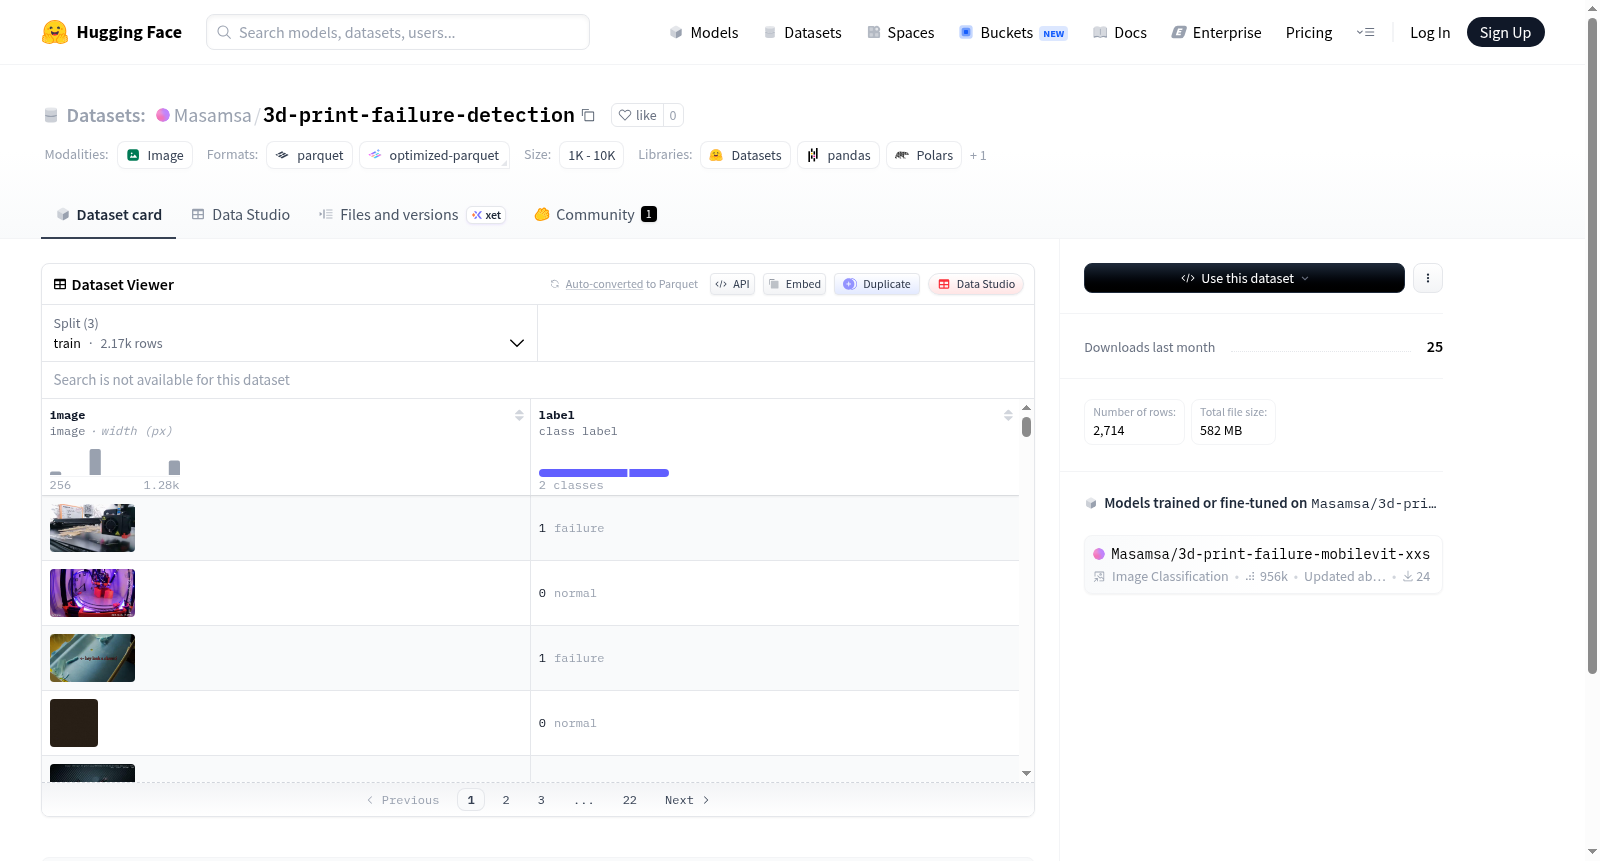Viewport: 1600px width, 861px height.
Task: Click the table vertical scrollbar handle
Action: [1026, 427]
